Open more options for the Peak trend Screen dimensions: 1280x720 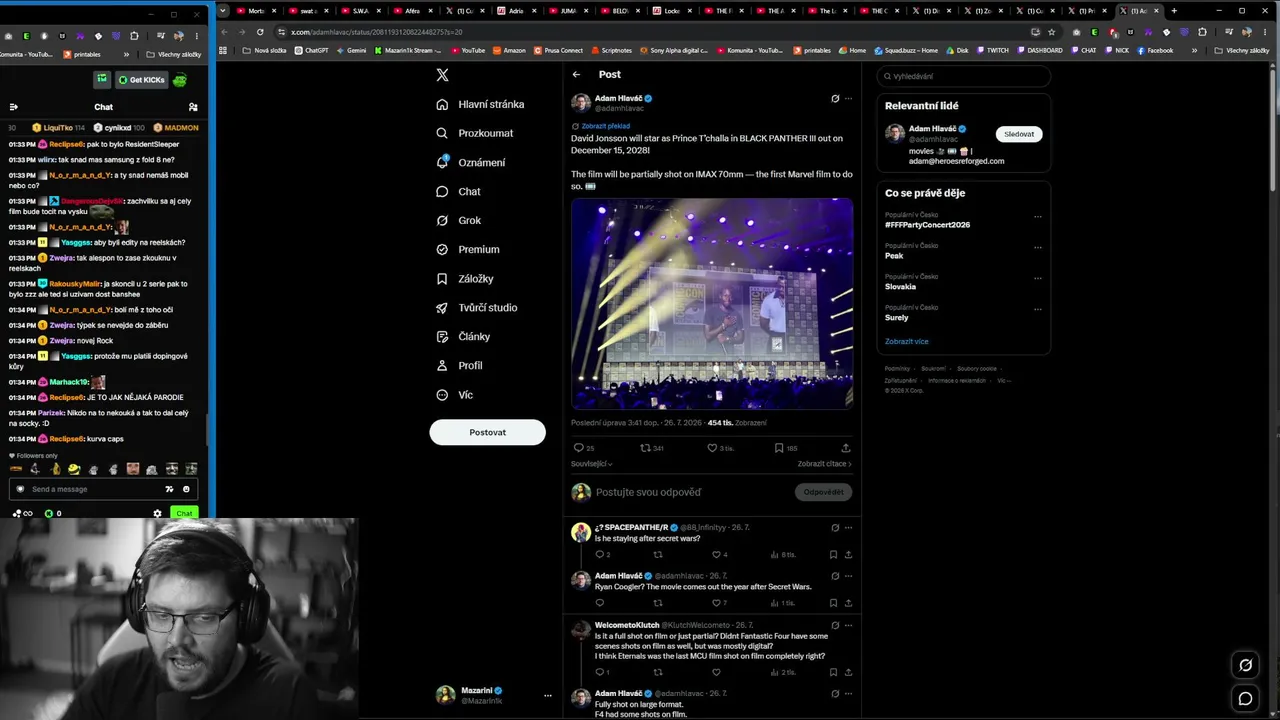pos(1038,247)
